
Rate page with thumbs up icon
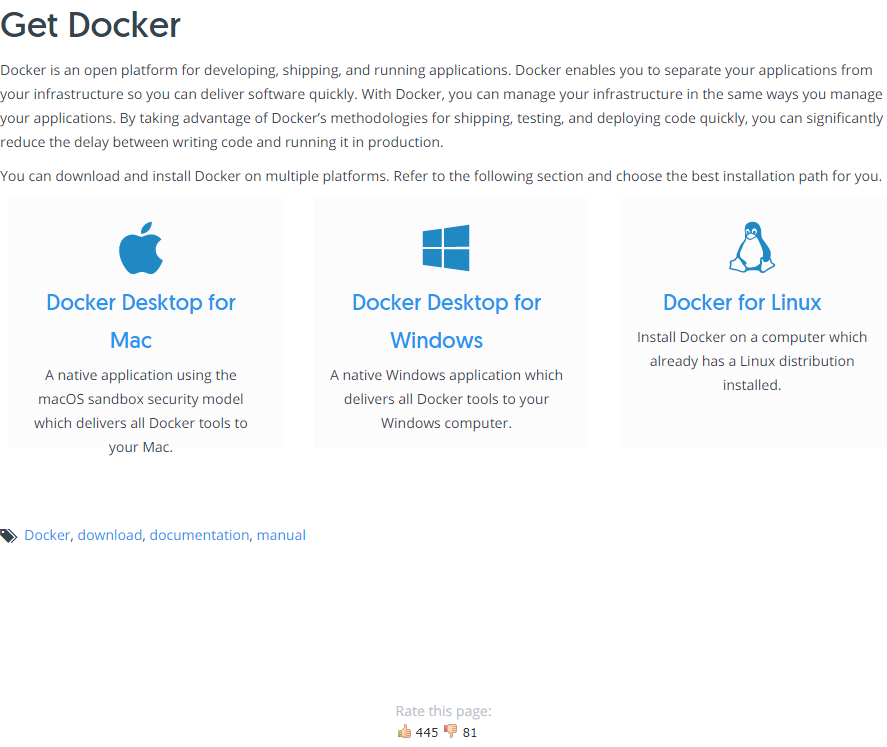coord(404,732)
